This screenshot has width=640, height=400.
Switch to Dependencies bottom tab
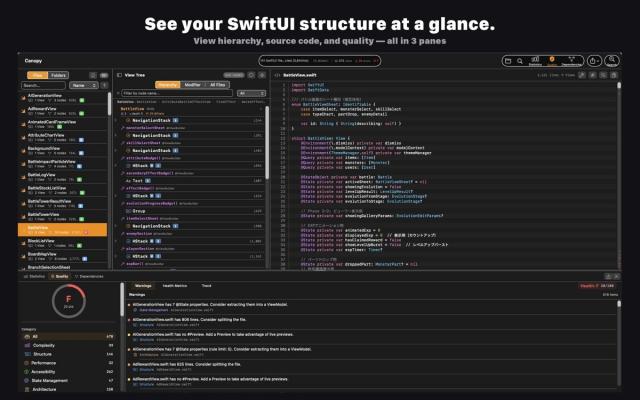(89, 277)
